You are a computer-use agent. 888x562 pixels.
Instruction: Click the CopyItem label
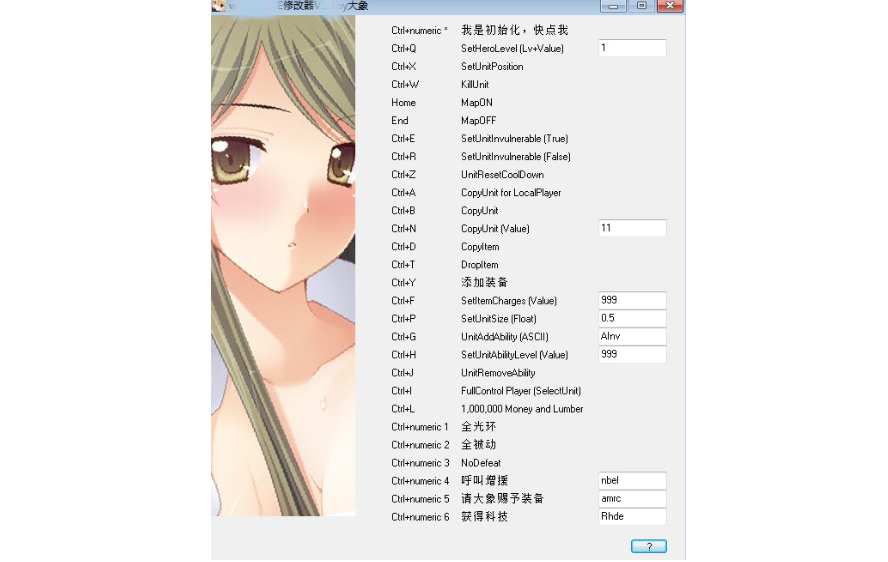click(480, 247)
